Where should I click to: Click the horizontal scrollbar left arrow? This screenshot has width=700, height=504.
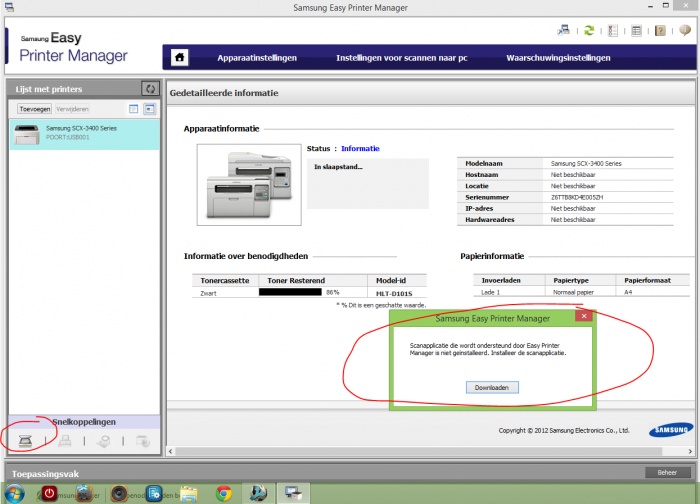tap(171, 451)
